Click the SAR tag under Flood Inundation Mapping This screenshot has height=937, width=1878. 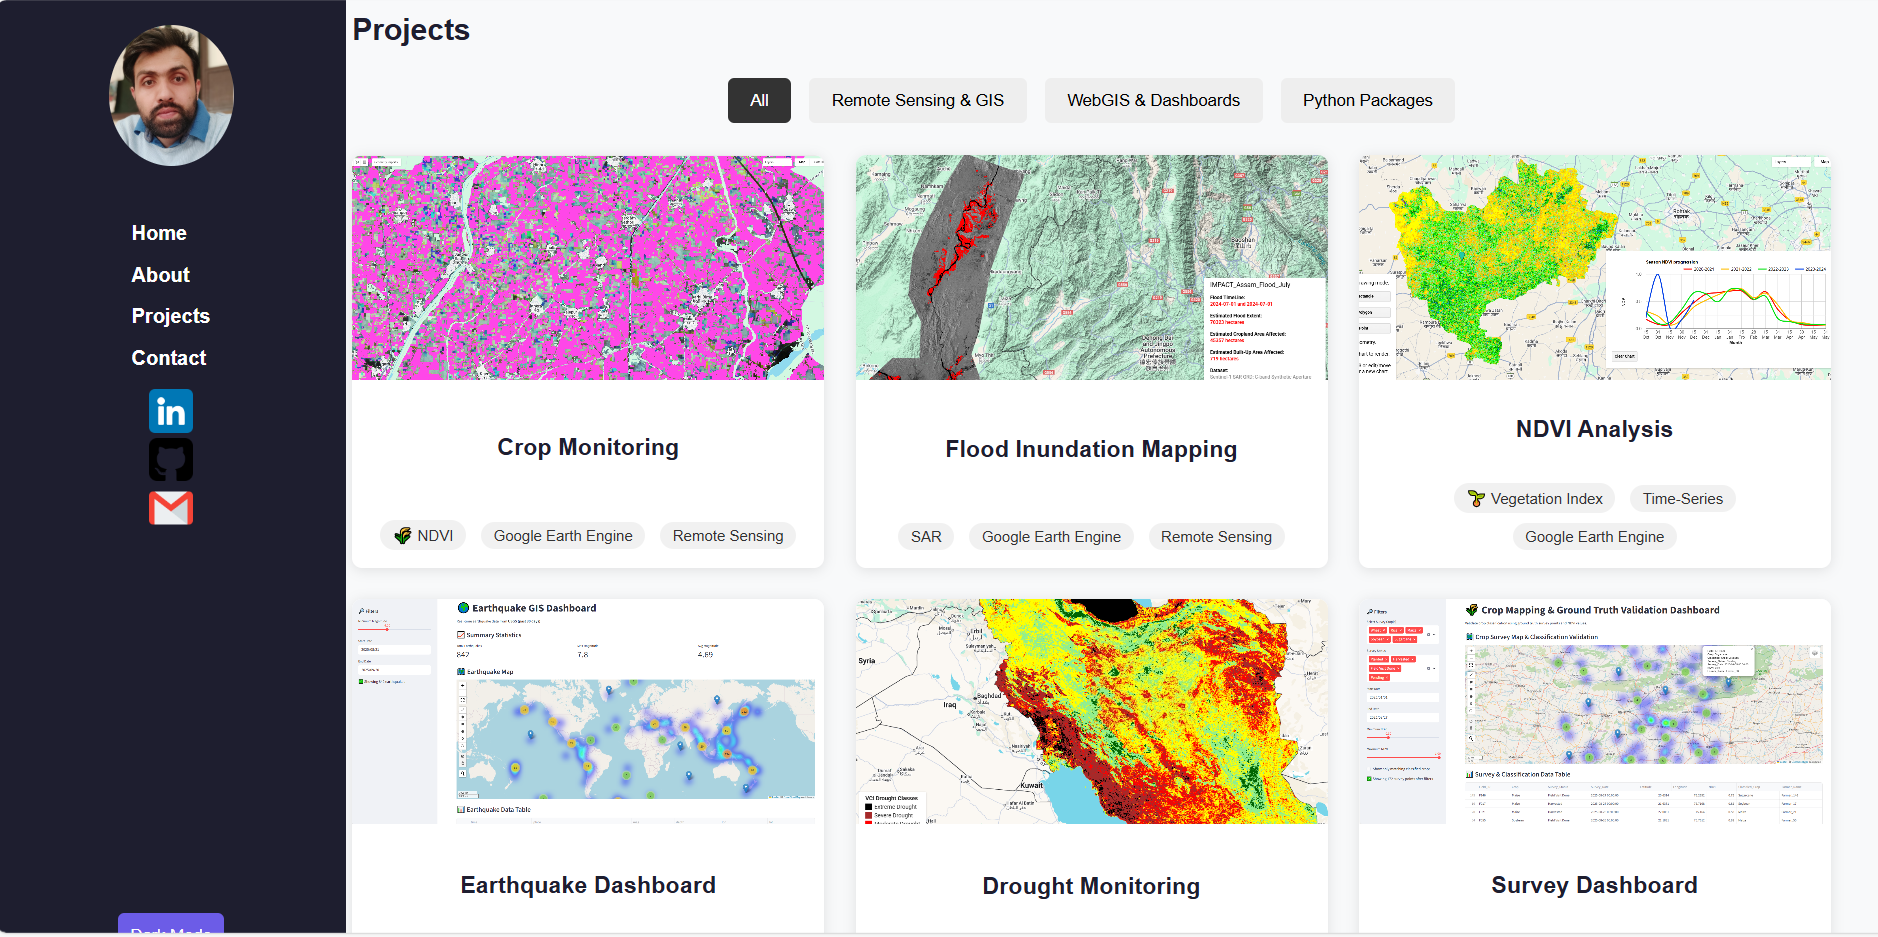pyautogui.click(x=925, y=536)
